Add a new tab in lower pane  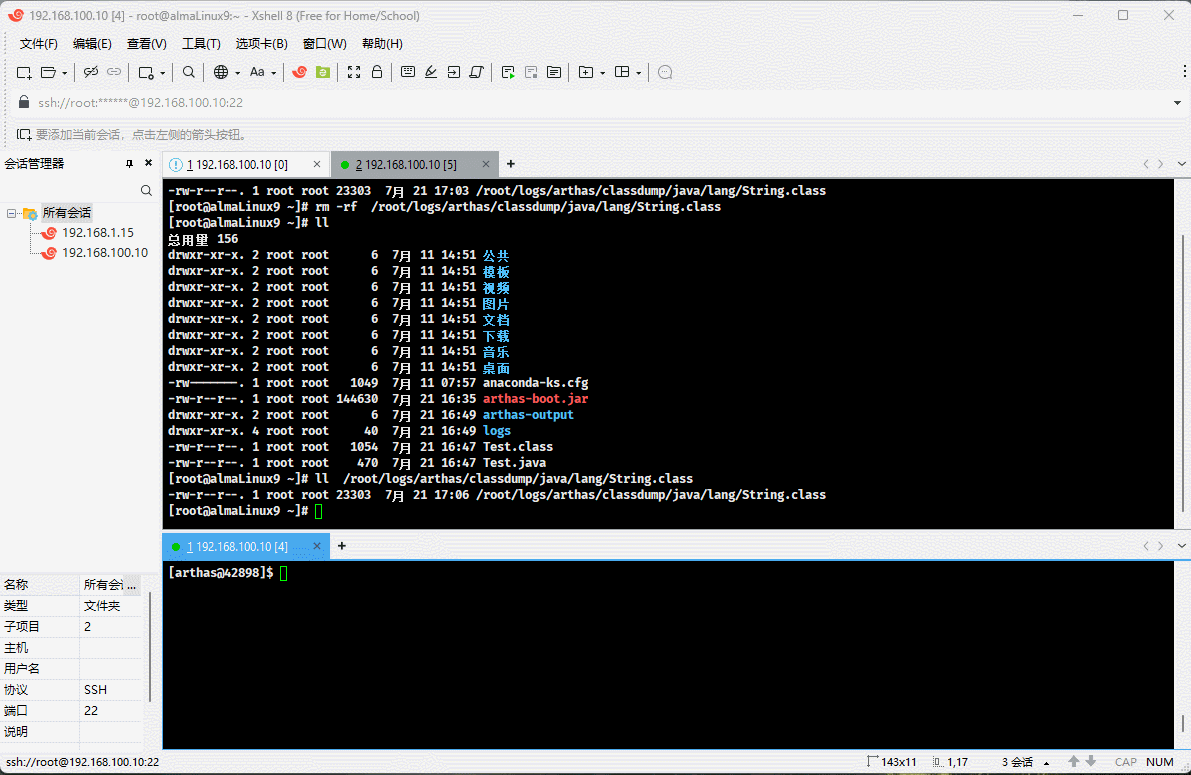coord(342,546)
